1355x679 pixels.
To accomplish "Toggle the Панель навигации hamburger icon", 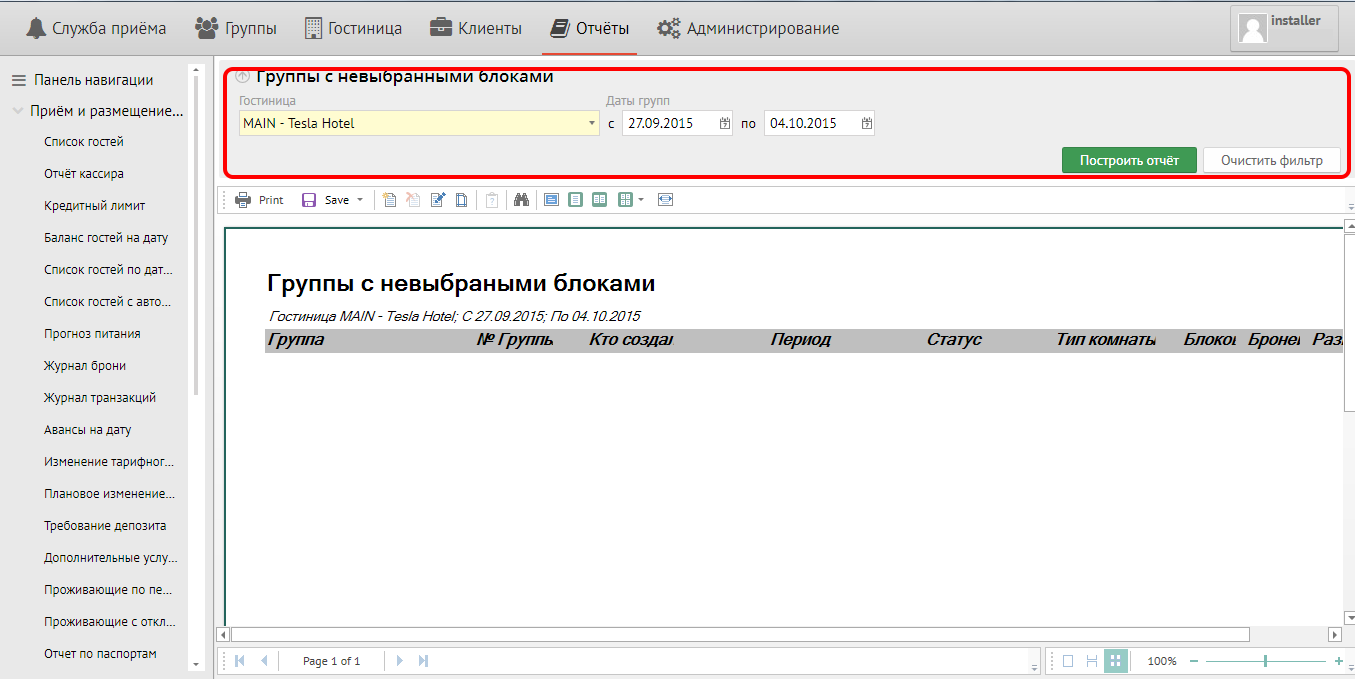I will tap(18, 80).
